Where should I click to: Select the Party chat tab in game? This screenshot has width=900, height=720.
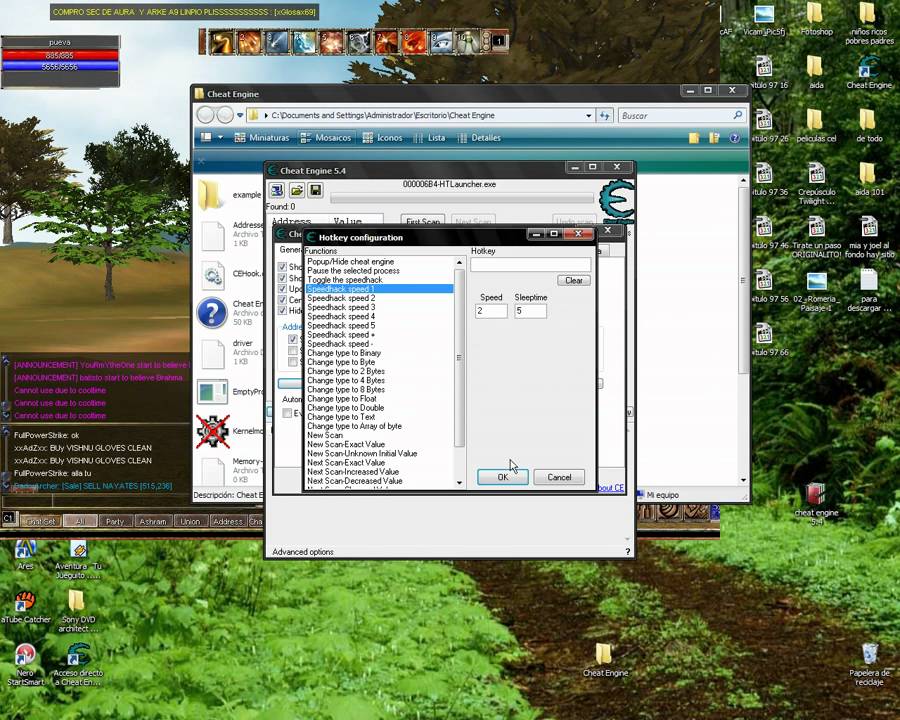coord(115,521)
